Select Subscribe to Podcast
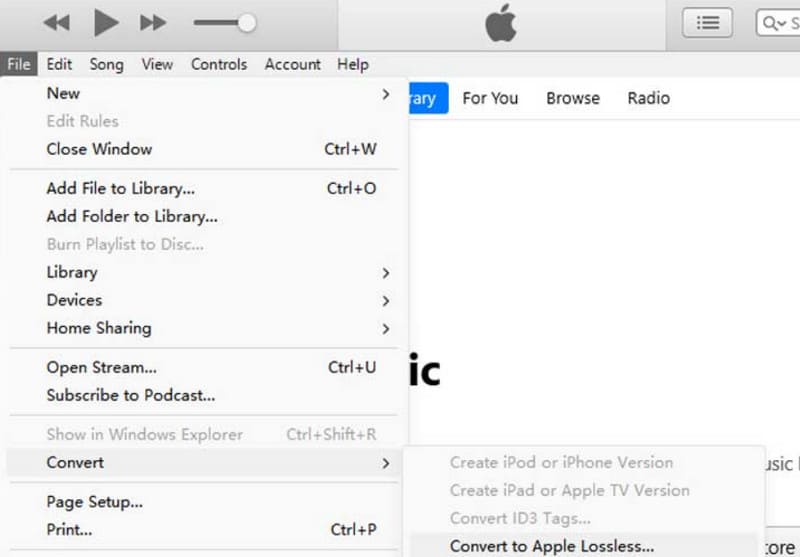 [204, 395]
